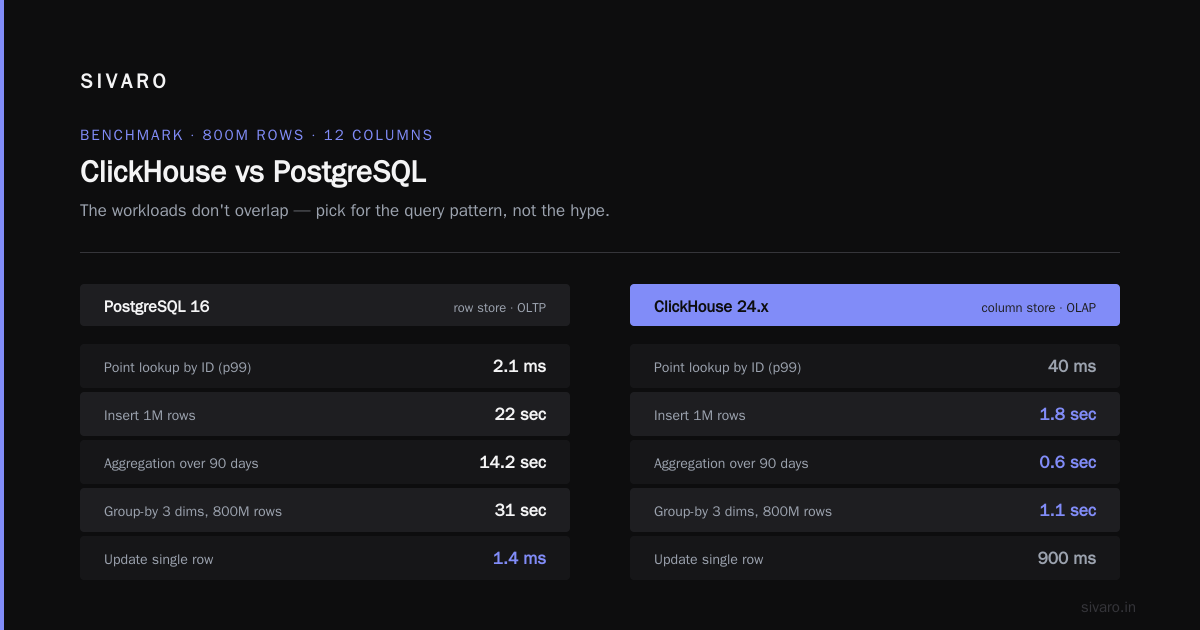This screenshot has width=1200, height=630.
Task: Select the 'PostgreSQL 16' card header
Action: [325, 305]
